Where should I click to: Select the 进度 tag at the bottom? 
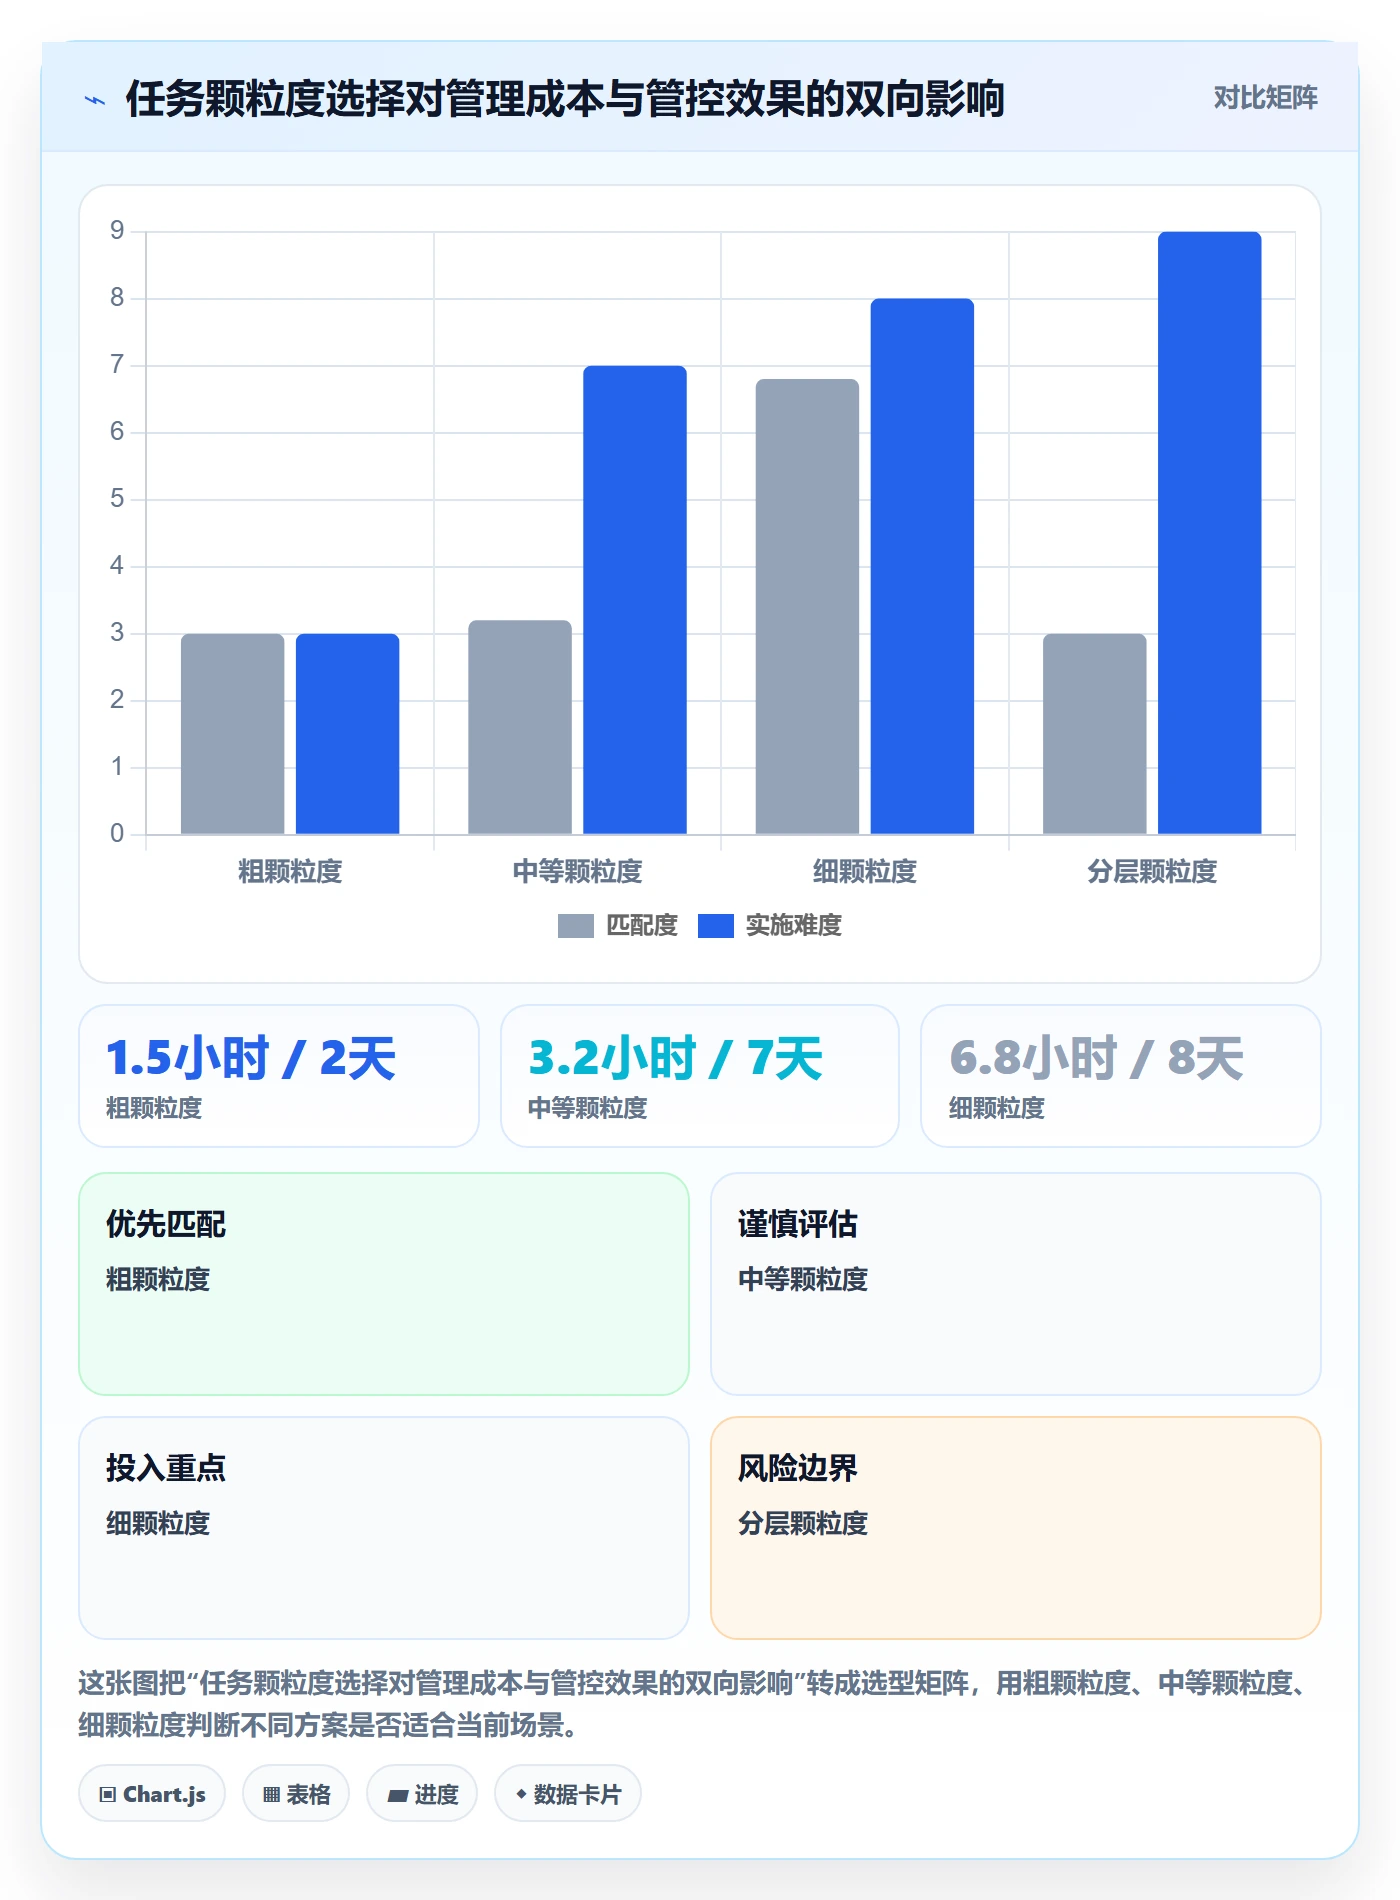pos(422,1794)
